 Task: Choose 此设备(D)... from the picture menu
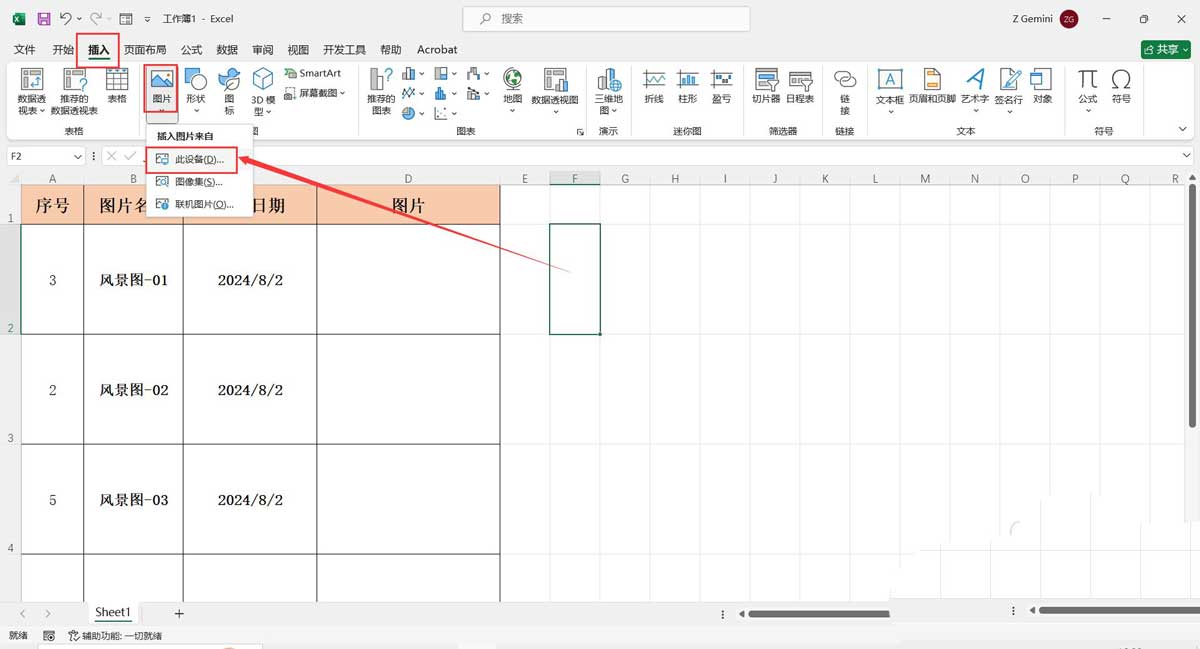coord(191,160)
